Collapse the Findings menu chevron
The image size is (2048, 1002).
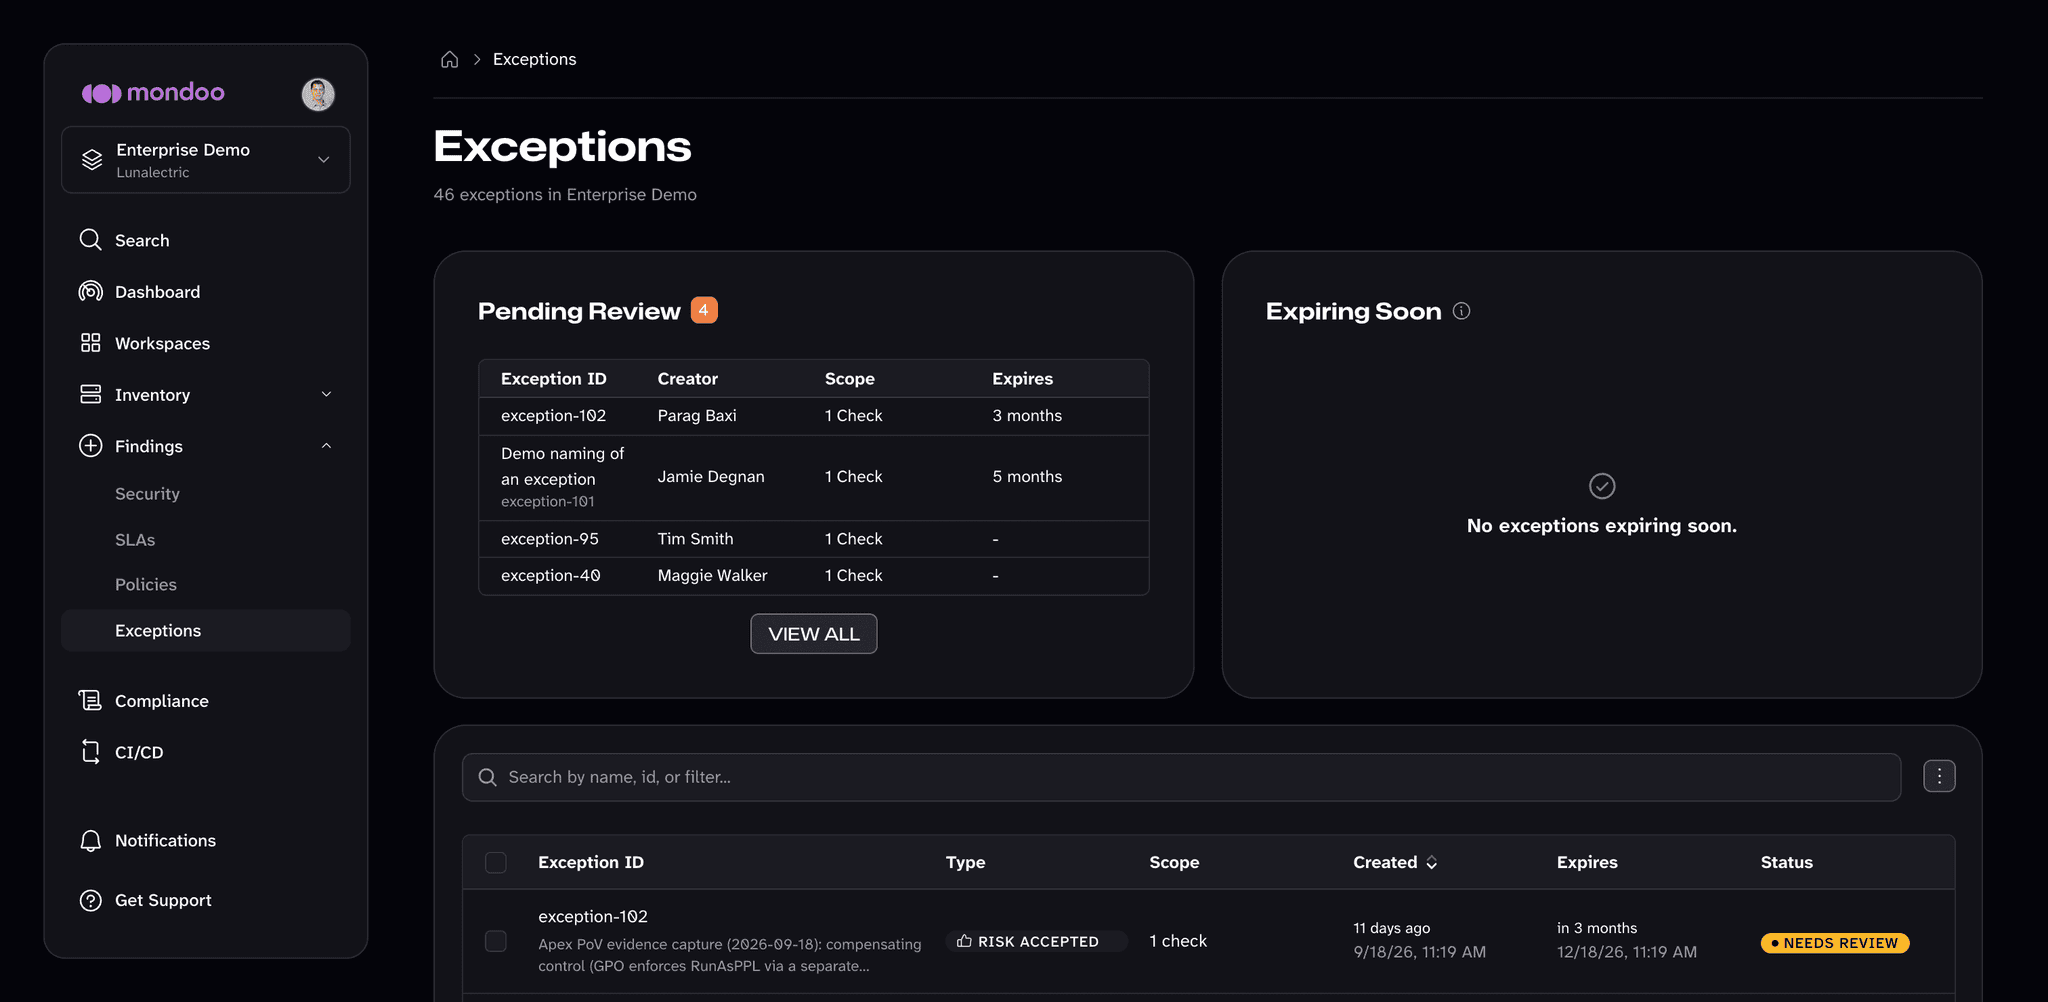[326, 446]
